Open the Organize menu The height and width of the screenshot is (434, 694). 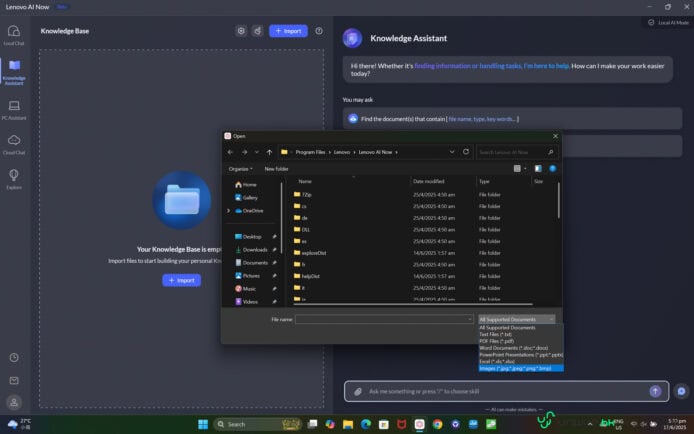[240, 169]
